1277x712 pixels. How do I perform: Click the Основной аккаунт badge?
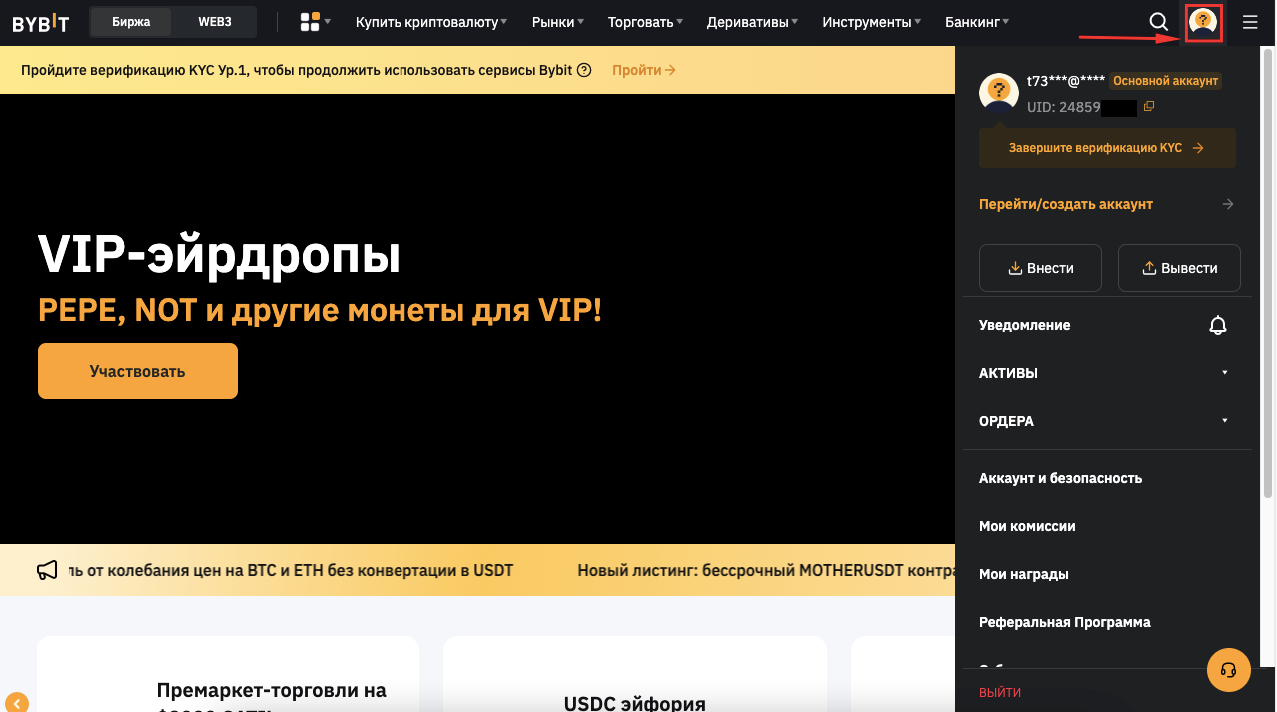tap(1166, 81)
